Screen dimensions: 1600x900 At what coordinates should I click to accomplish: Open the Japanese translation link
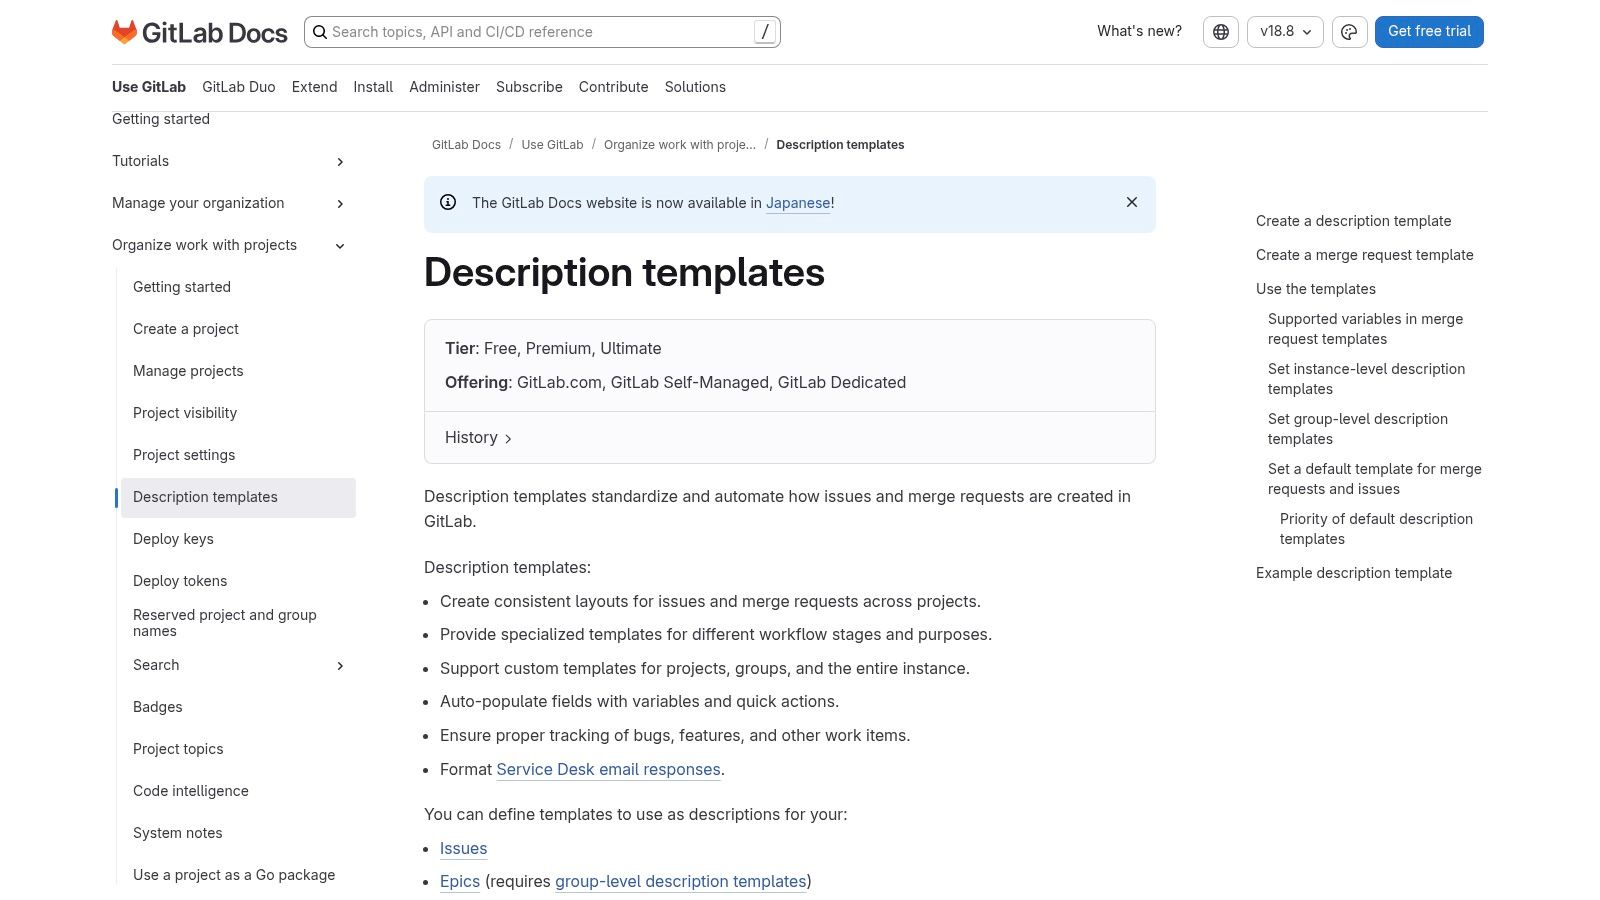pyautogui.click(x=797, y=202)
